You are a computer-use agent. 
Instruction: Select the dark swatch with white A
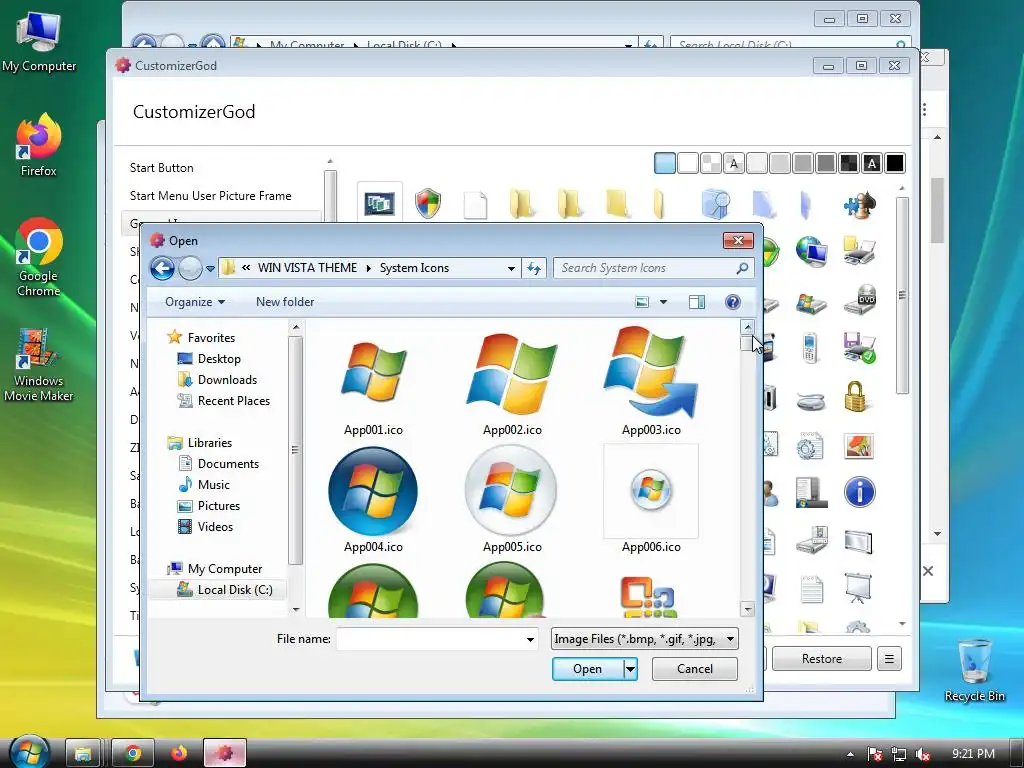tap(872, 163)
